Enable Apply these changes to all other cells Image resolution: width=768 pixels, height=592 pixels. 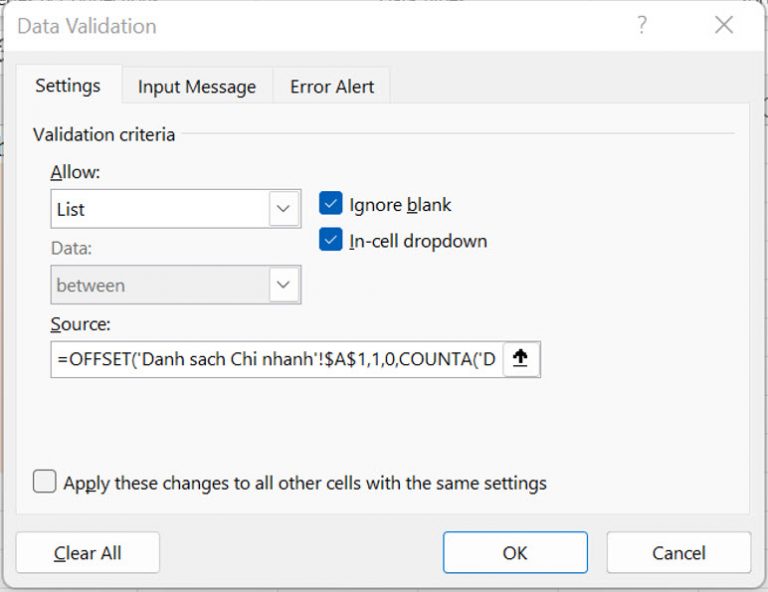(x=45, y=482)
